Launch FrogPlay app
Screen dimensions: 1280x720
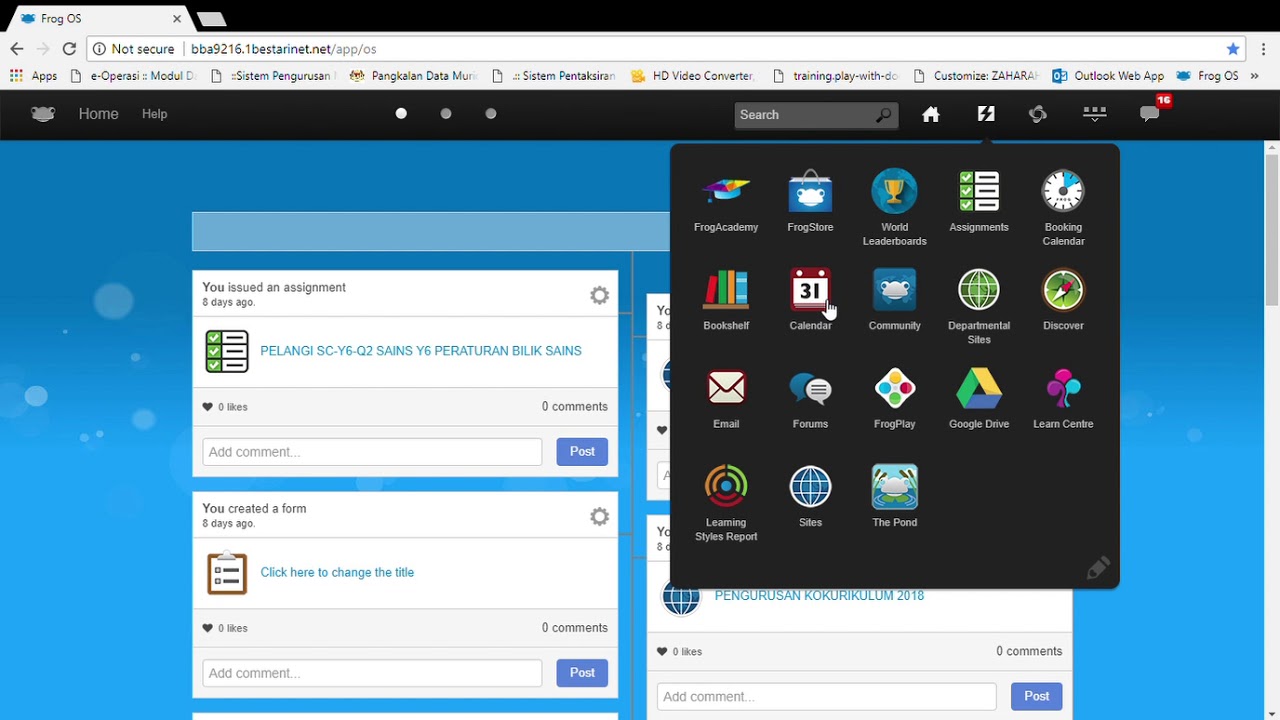click(x=894, y=398)
